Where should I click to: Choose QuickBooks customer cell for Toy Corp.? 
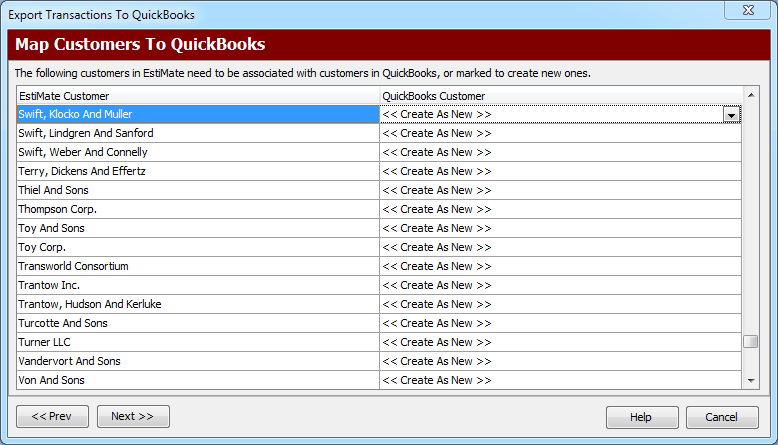point(560,247)
